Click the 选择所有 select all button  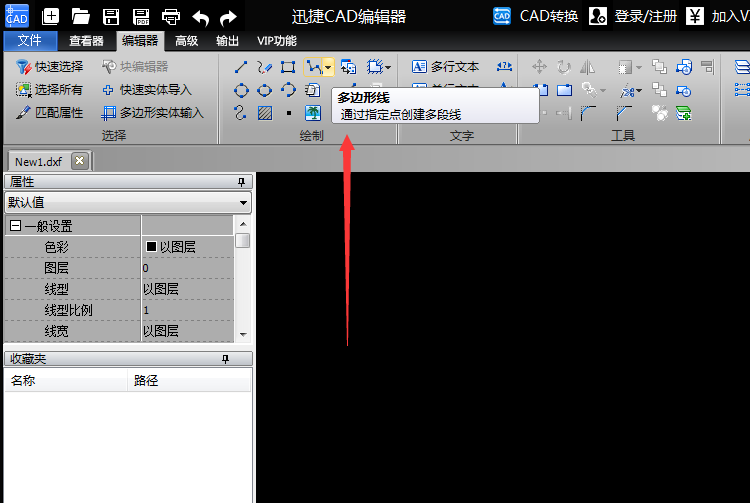coord(49,89)
